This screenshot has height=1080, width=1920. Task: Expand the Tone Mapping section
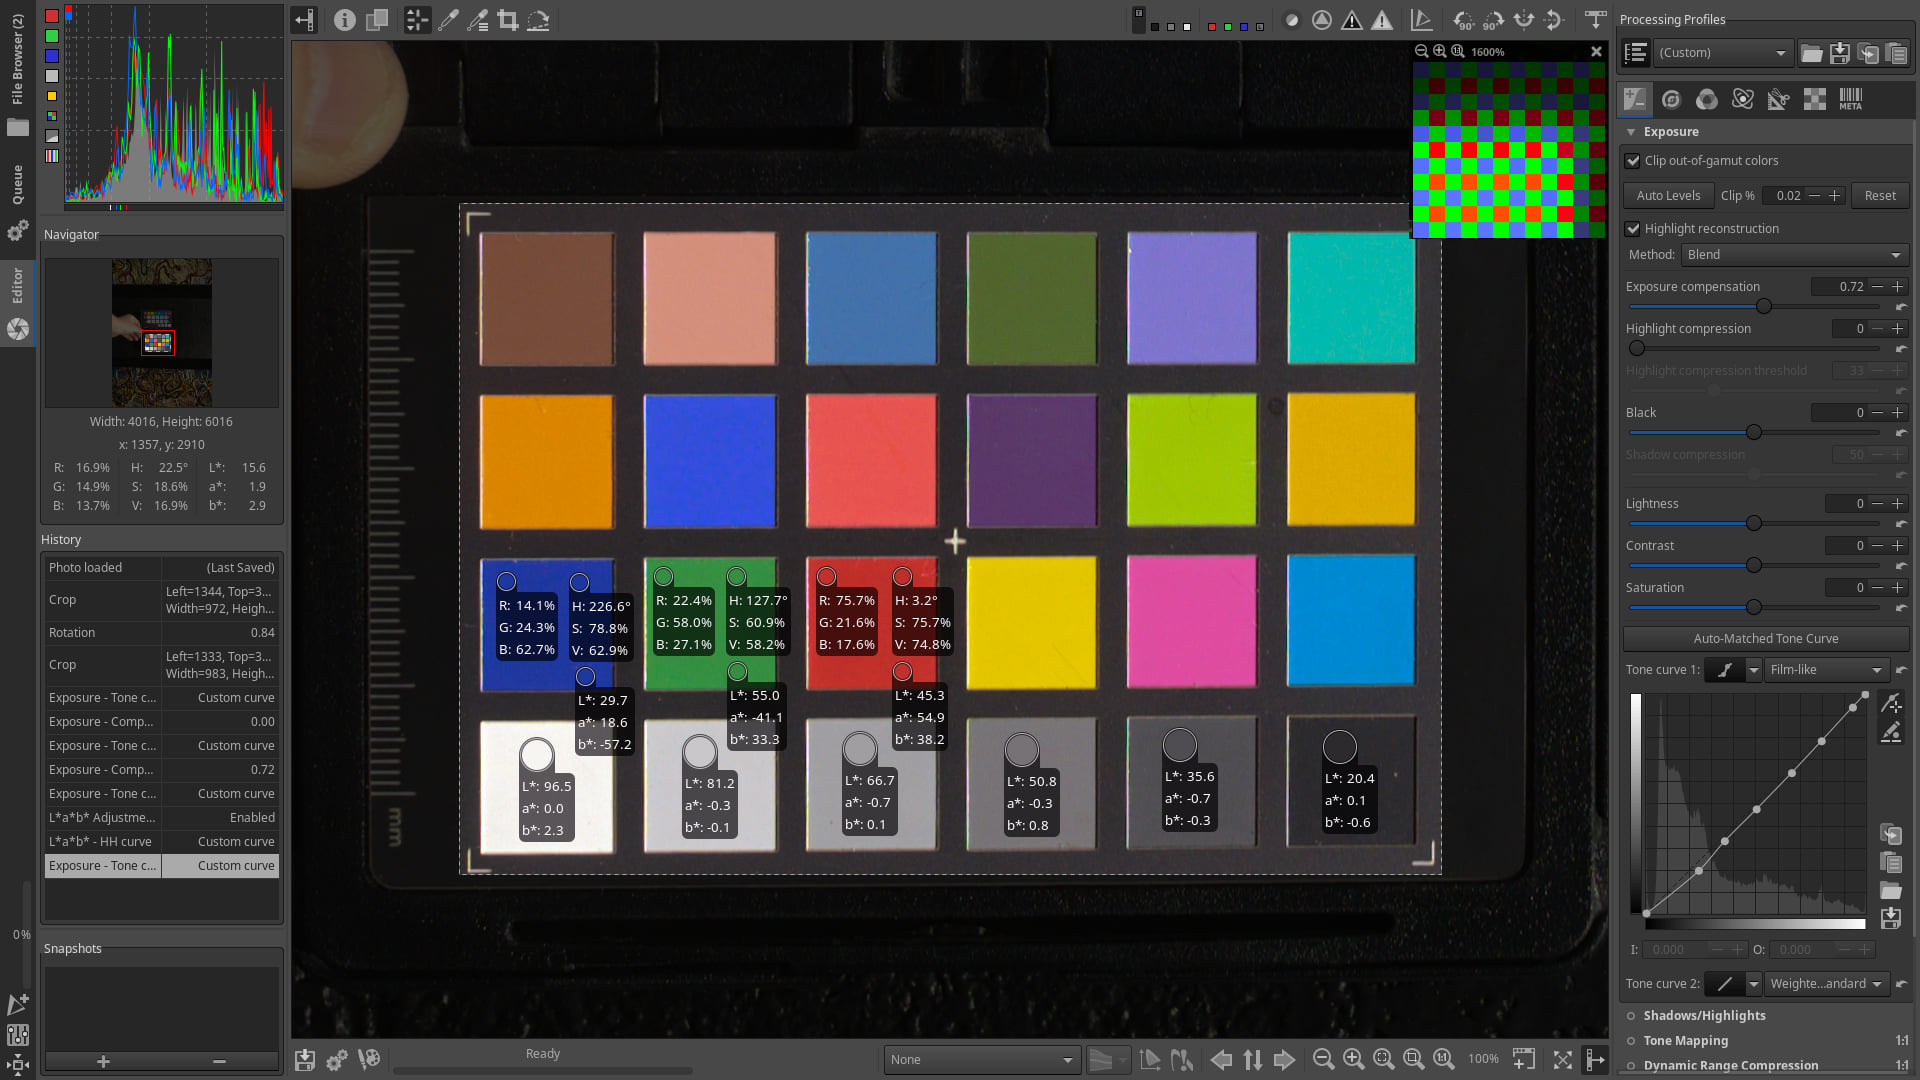pos(1687,1040)
